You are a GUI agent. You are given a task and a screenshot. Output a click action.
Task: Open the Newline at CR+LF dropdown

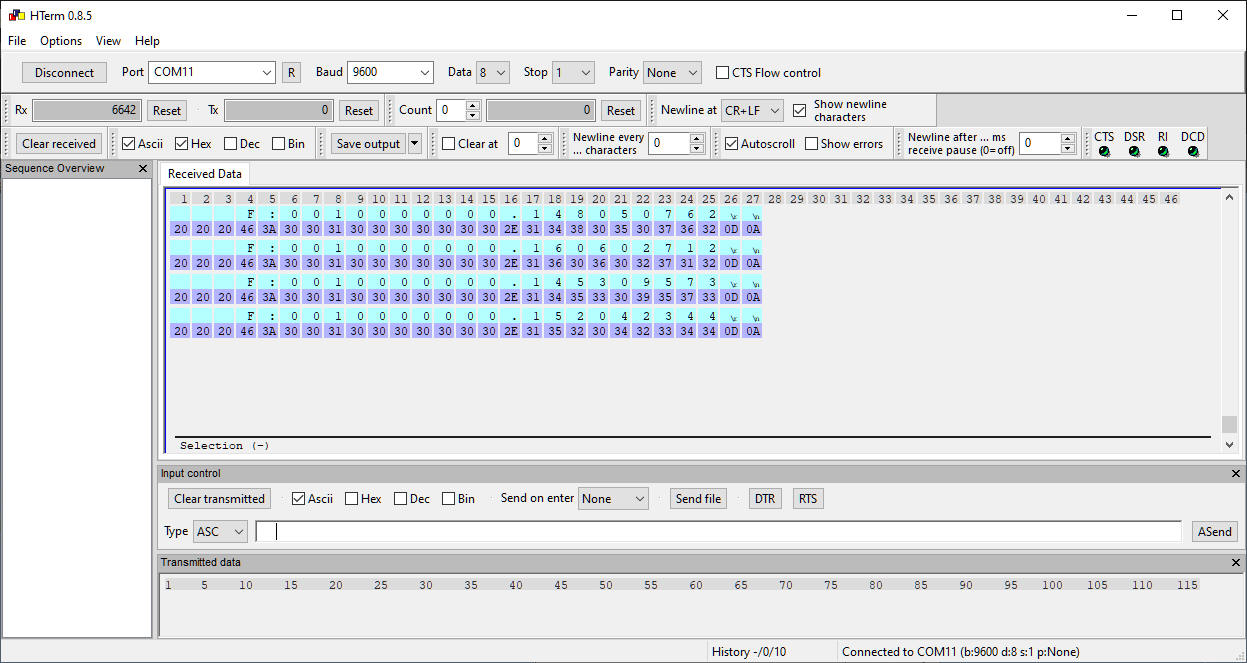pos(752,110)
